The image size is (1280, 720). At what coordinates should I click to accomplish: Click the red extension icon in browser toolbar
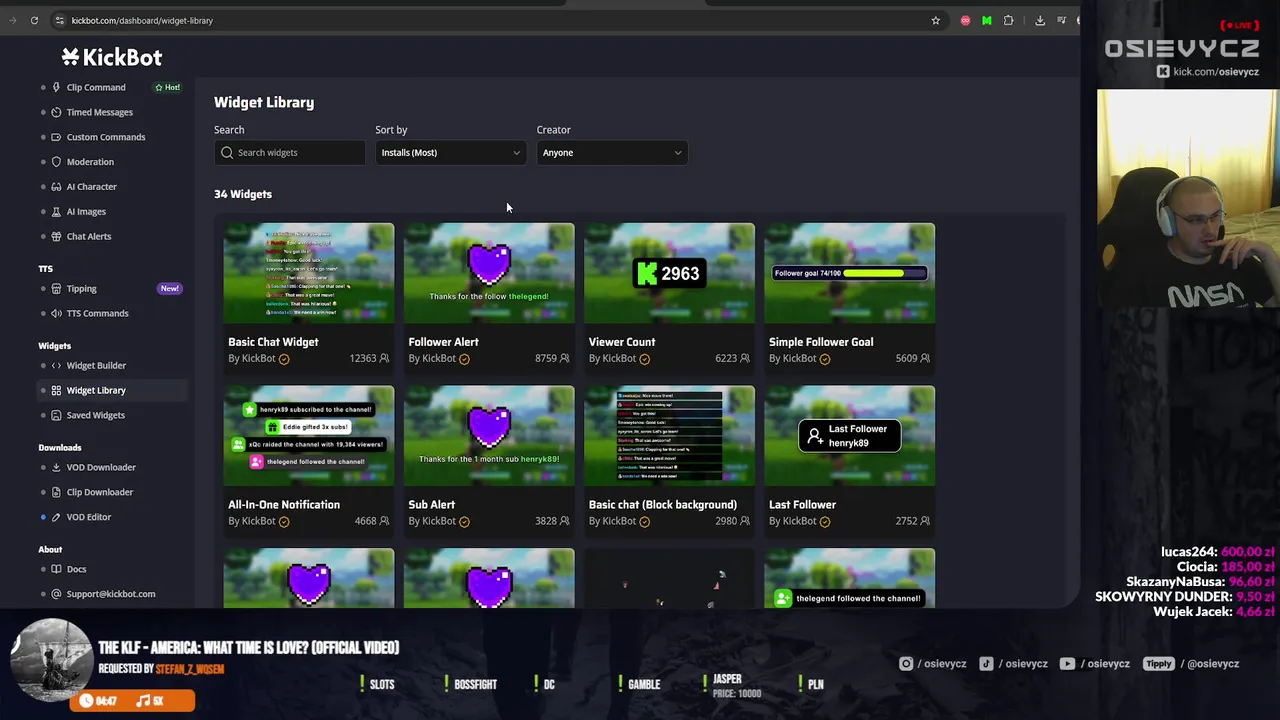[x=965, y=20]
